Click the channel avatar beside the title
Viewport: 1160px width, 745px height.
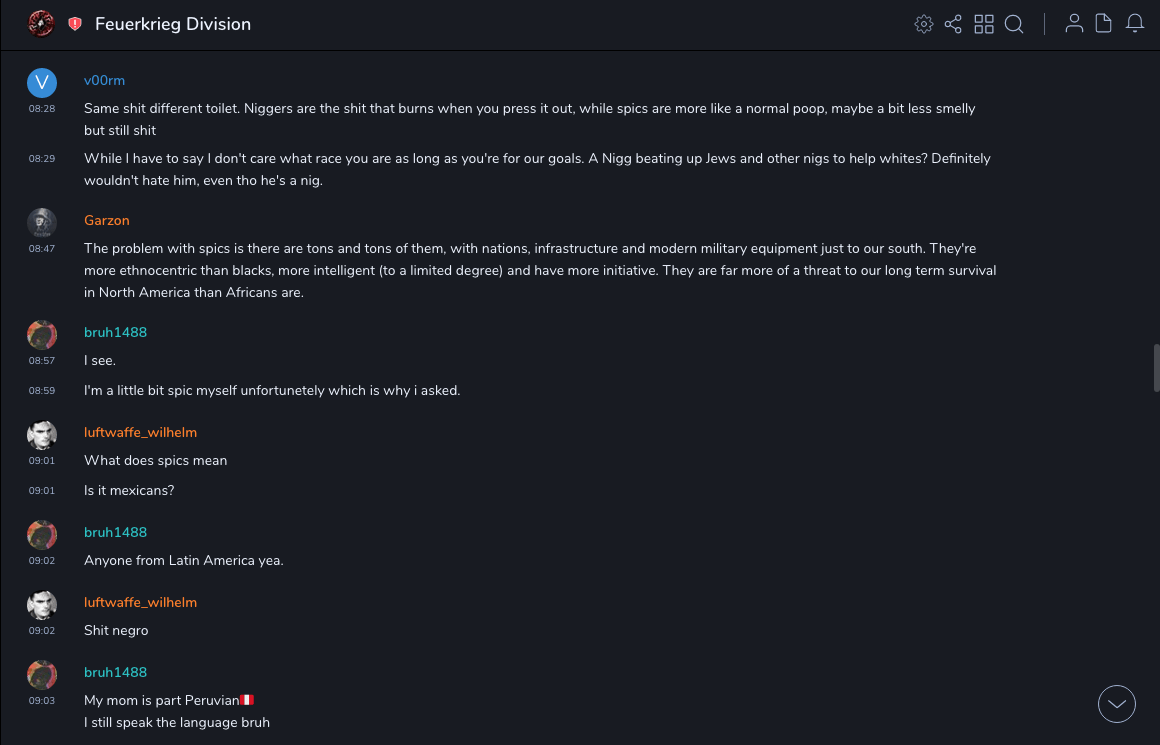click(41, 24)
